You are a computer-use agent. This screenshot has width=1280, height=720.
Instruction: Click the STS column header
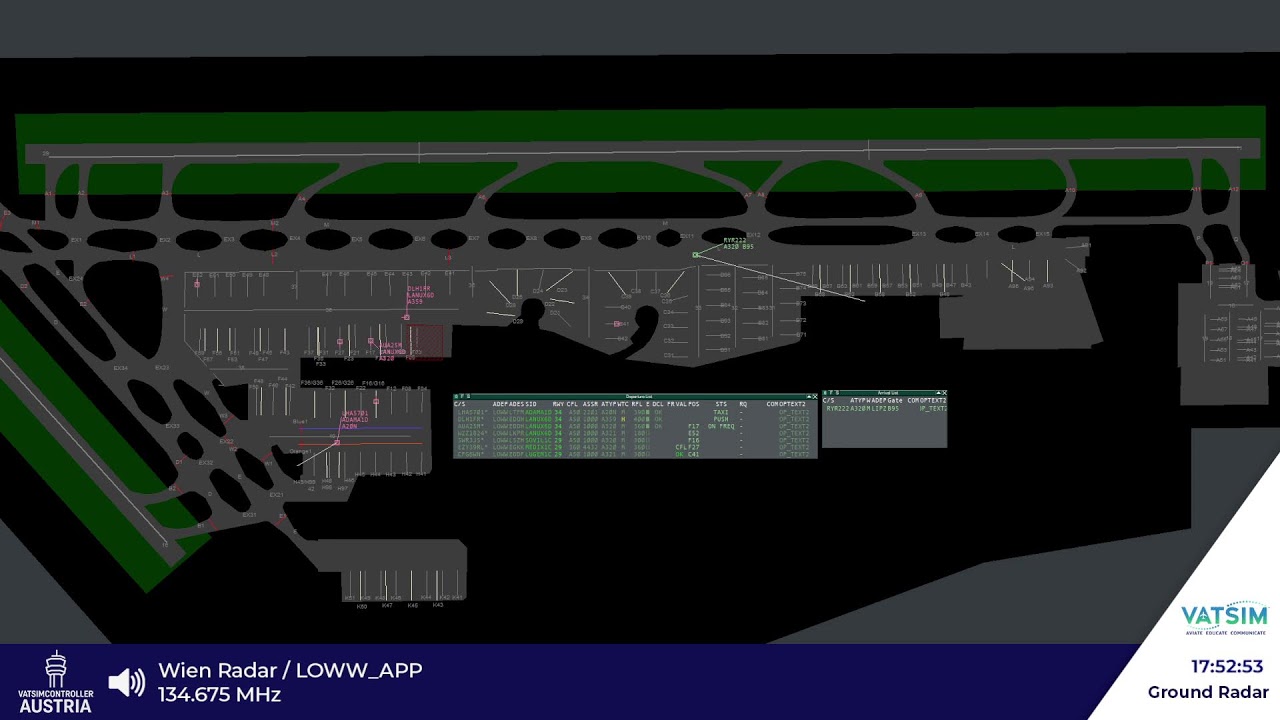tap(721, 404)
